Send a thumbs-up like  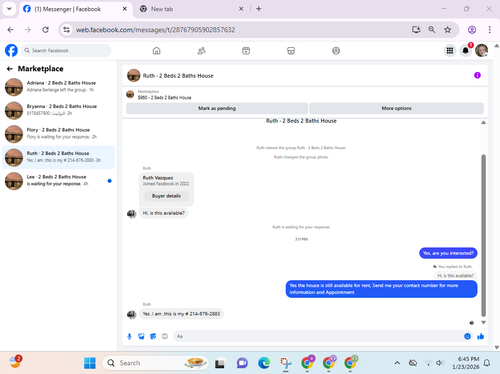click(x=480, y=336)
